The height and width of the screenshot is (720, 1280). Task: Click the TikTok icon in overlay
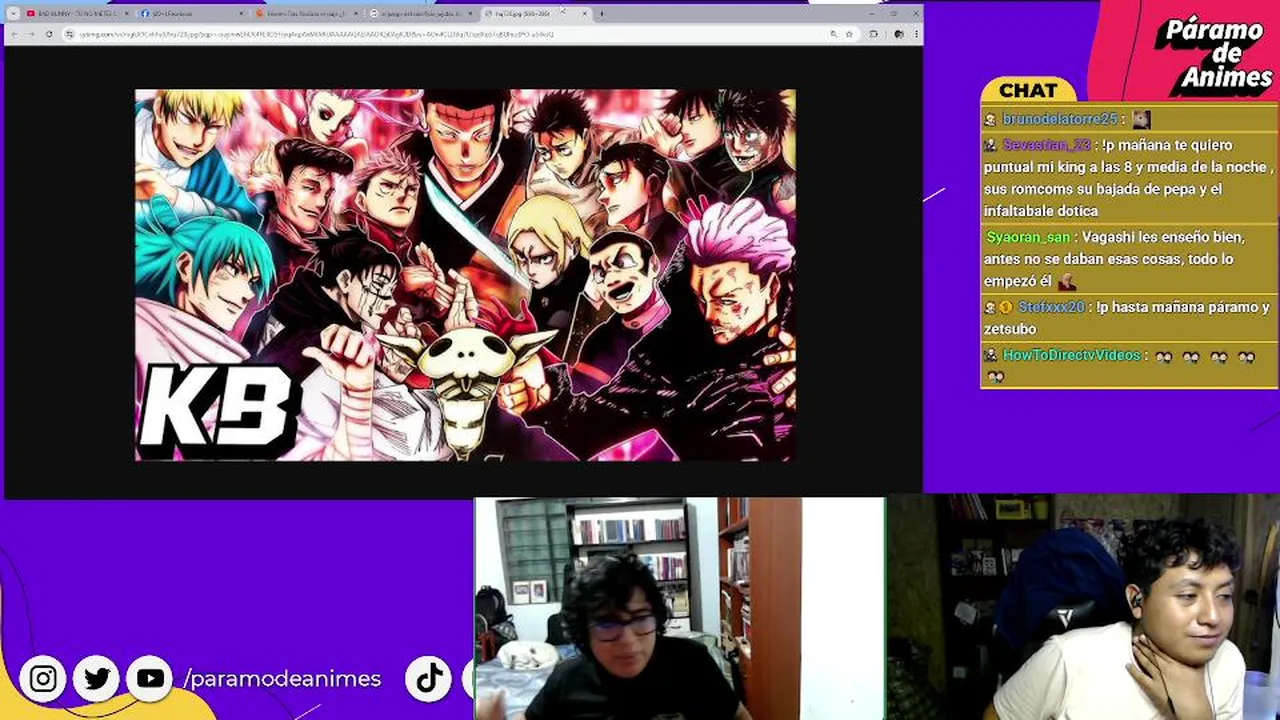(429, 679)
